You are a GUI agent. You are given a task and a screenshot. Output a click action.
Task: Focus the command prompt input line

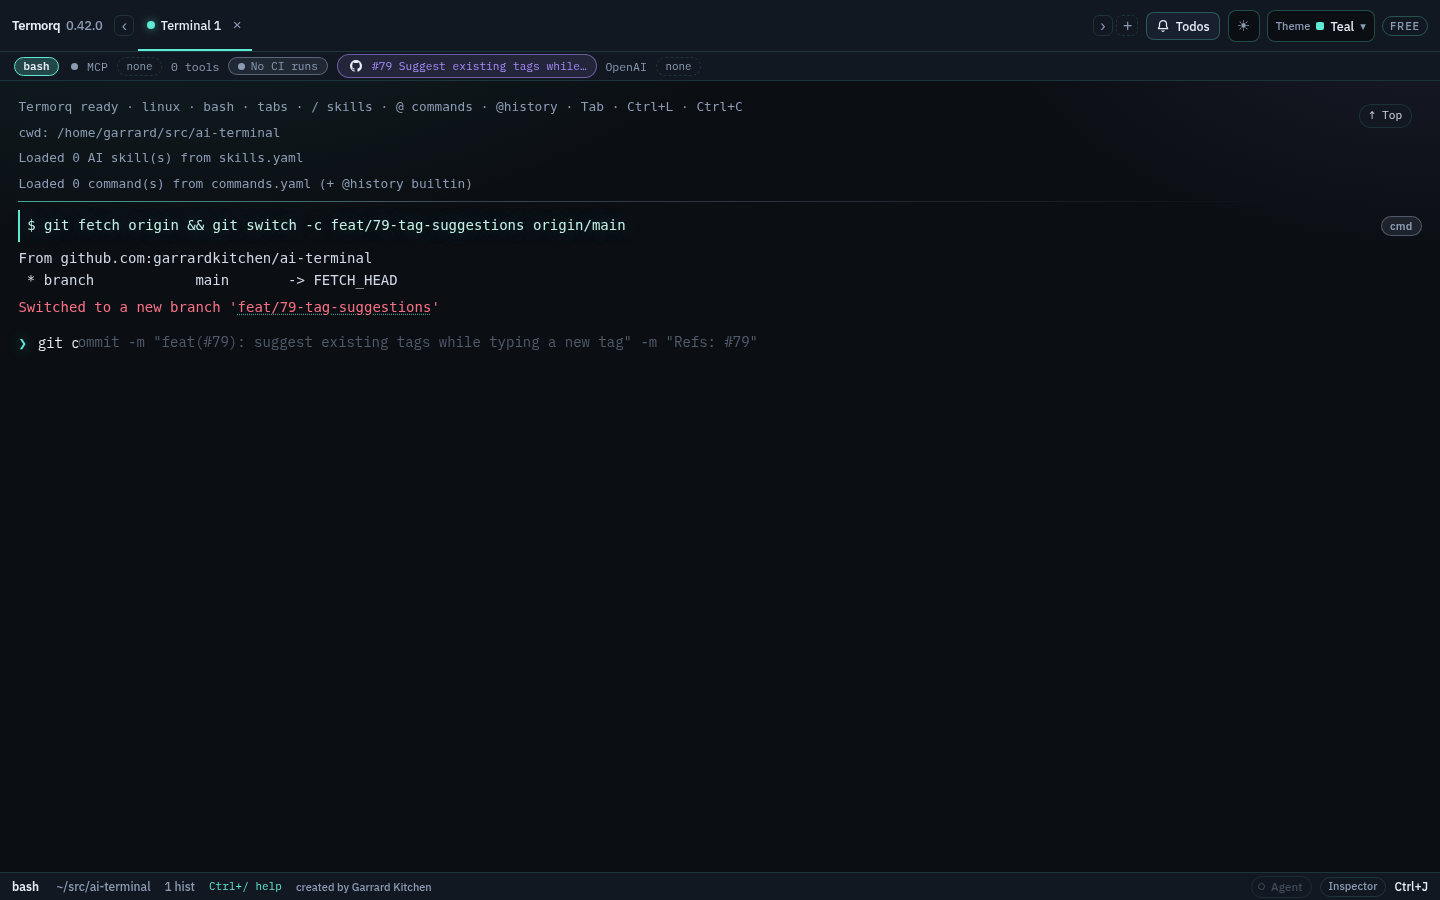pyautogui.click(x=720, y=343)
